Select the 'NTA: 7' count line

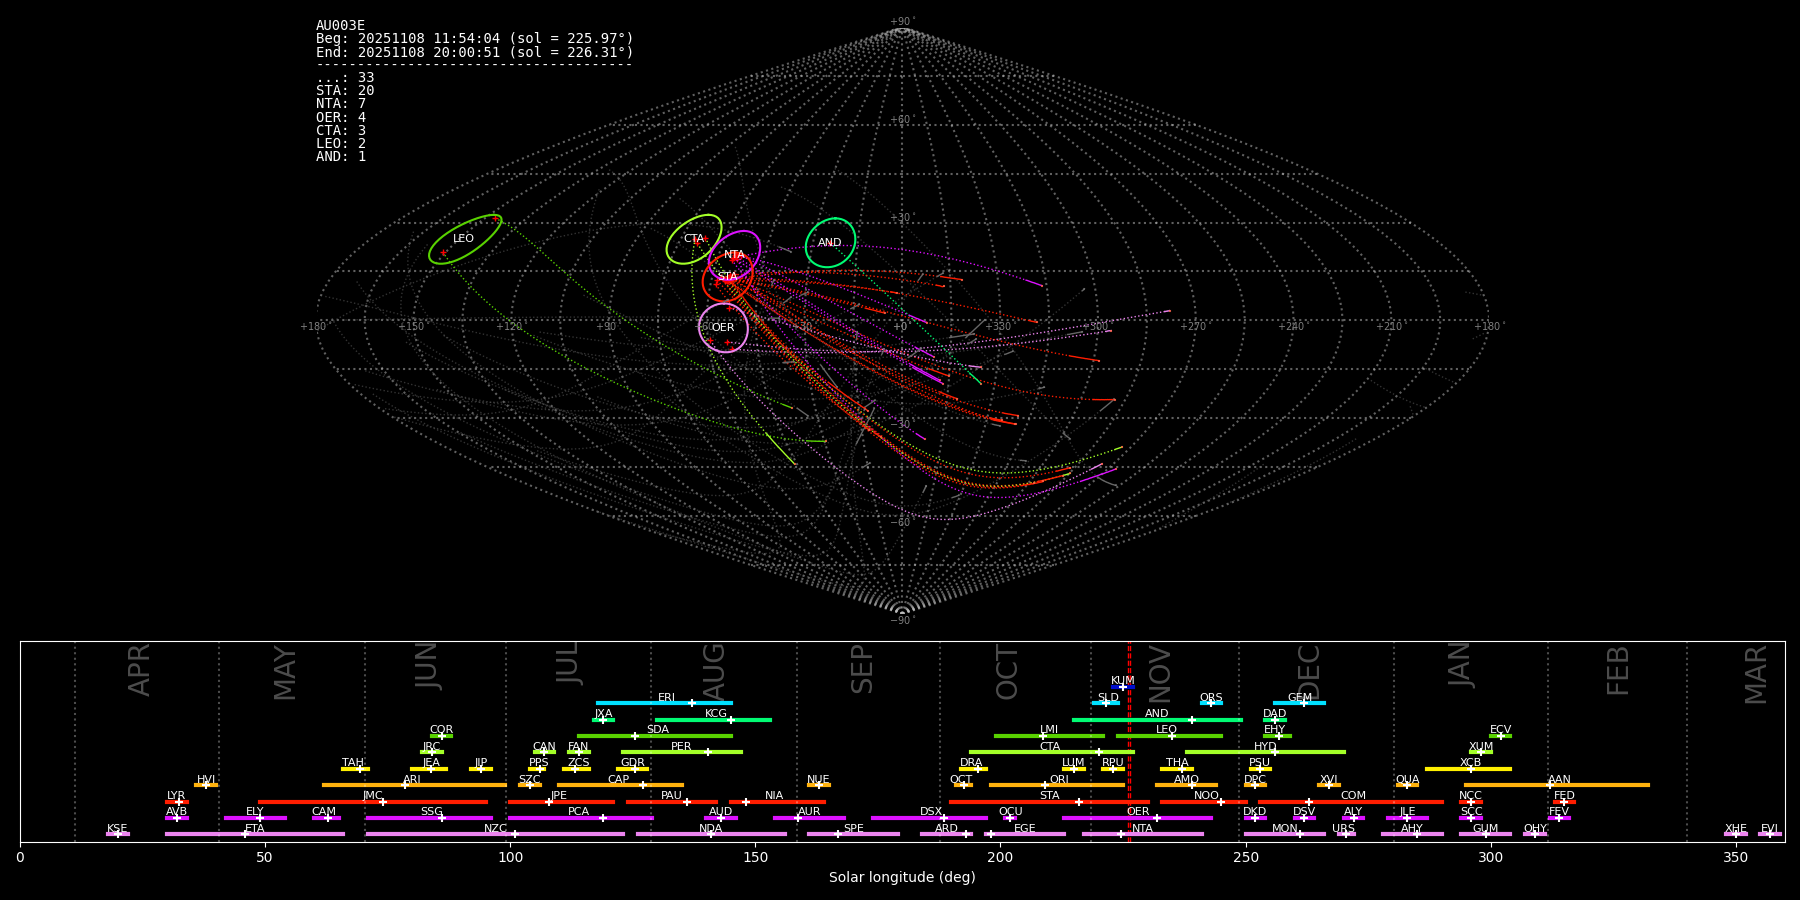[341, 104]
